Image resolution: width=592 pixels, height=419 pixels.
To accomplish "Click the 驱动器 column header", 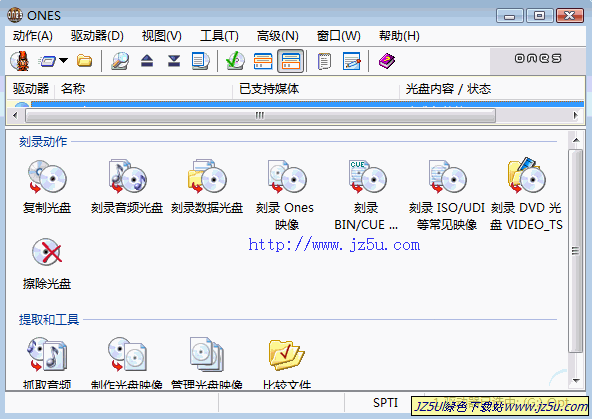I will (x=31, y=89).
